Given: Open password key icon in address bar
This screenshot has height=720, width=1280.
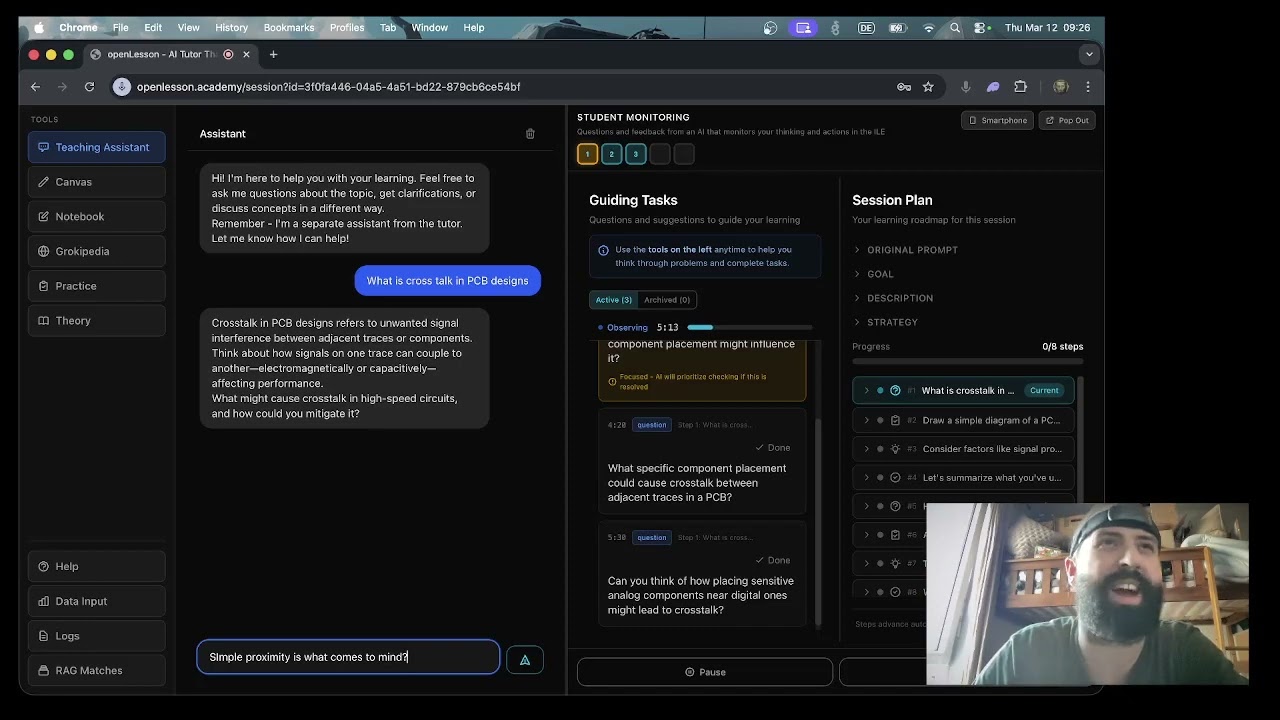Looking at the screenshot, I should pos(904,87).
